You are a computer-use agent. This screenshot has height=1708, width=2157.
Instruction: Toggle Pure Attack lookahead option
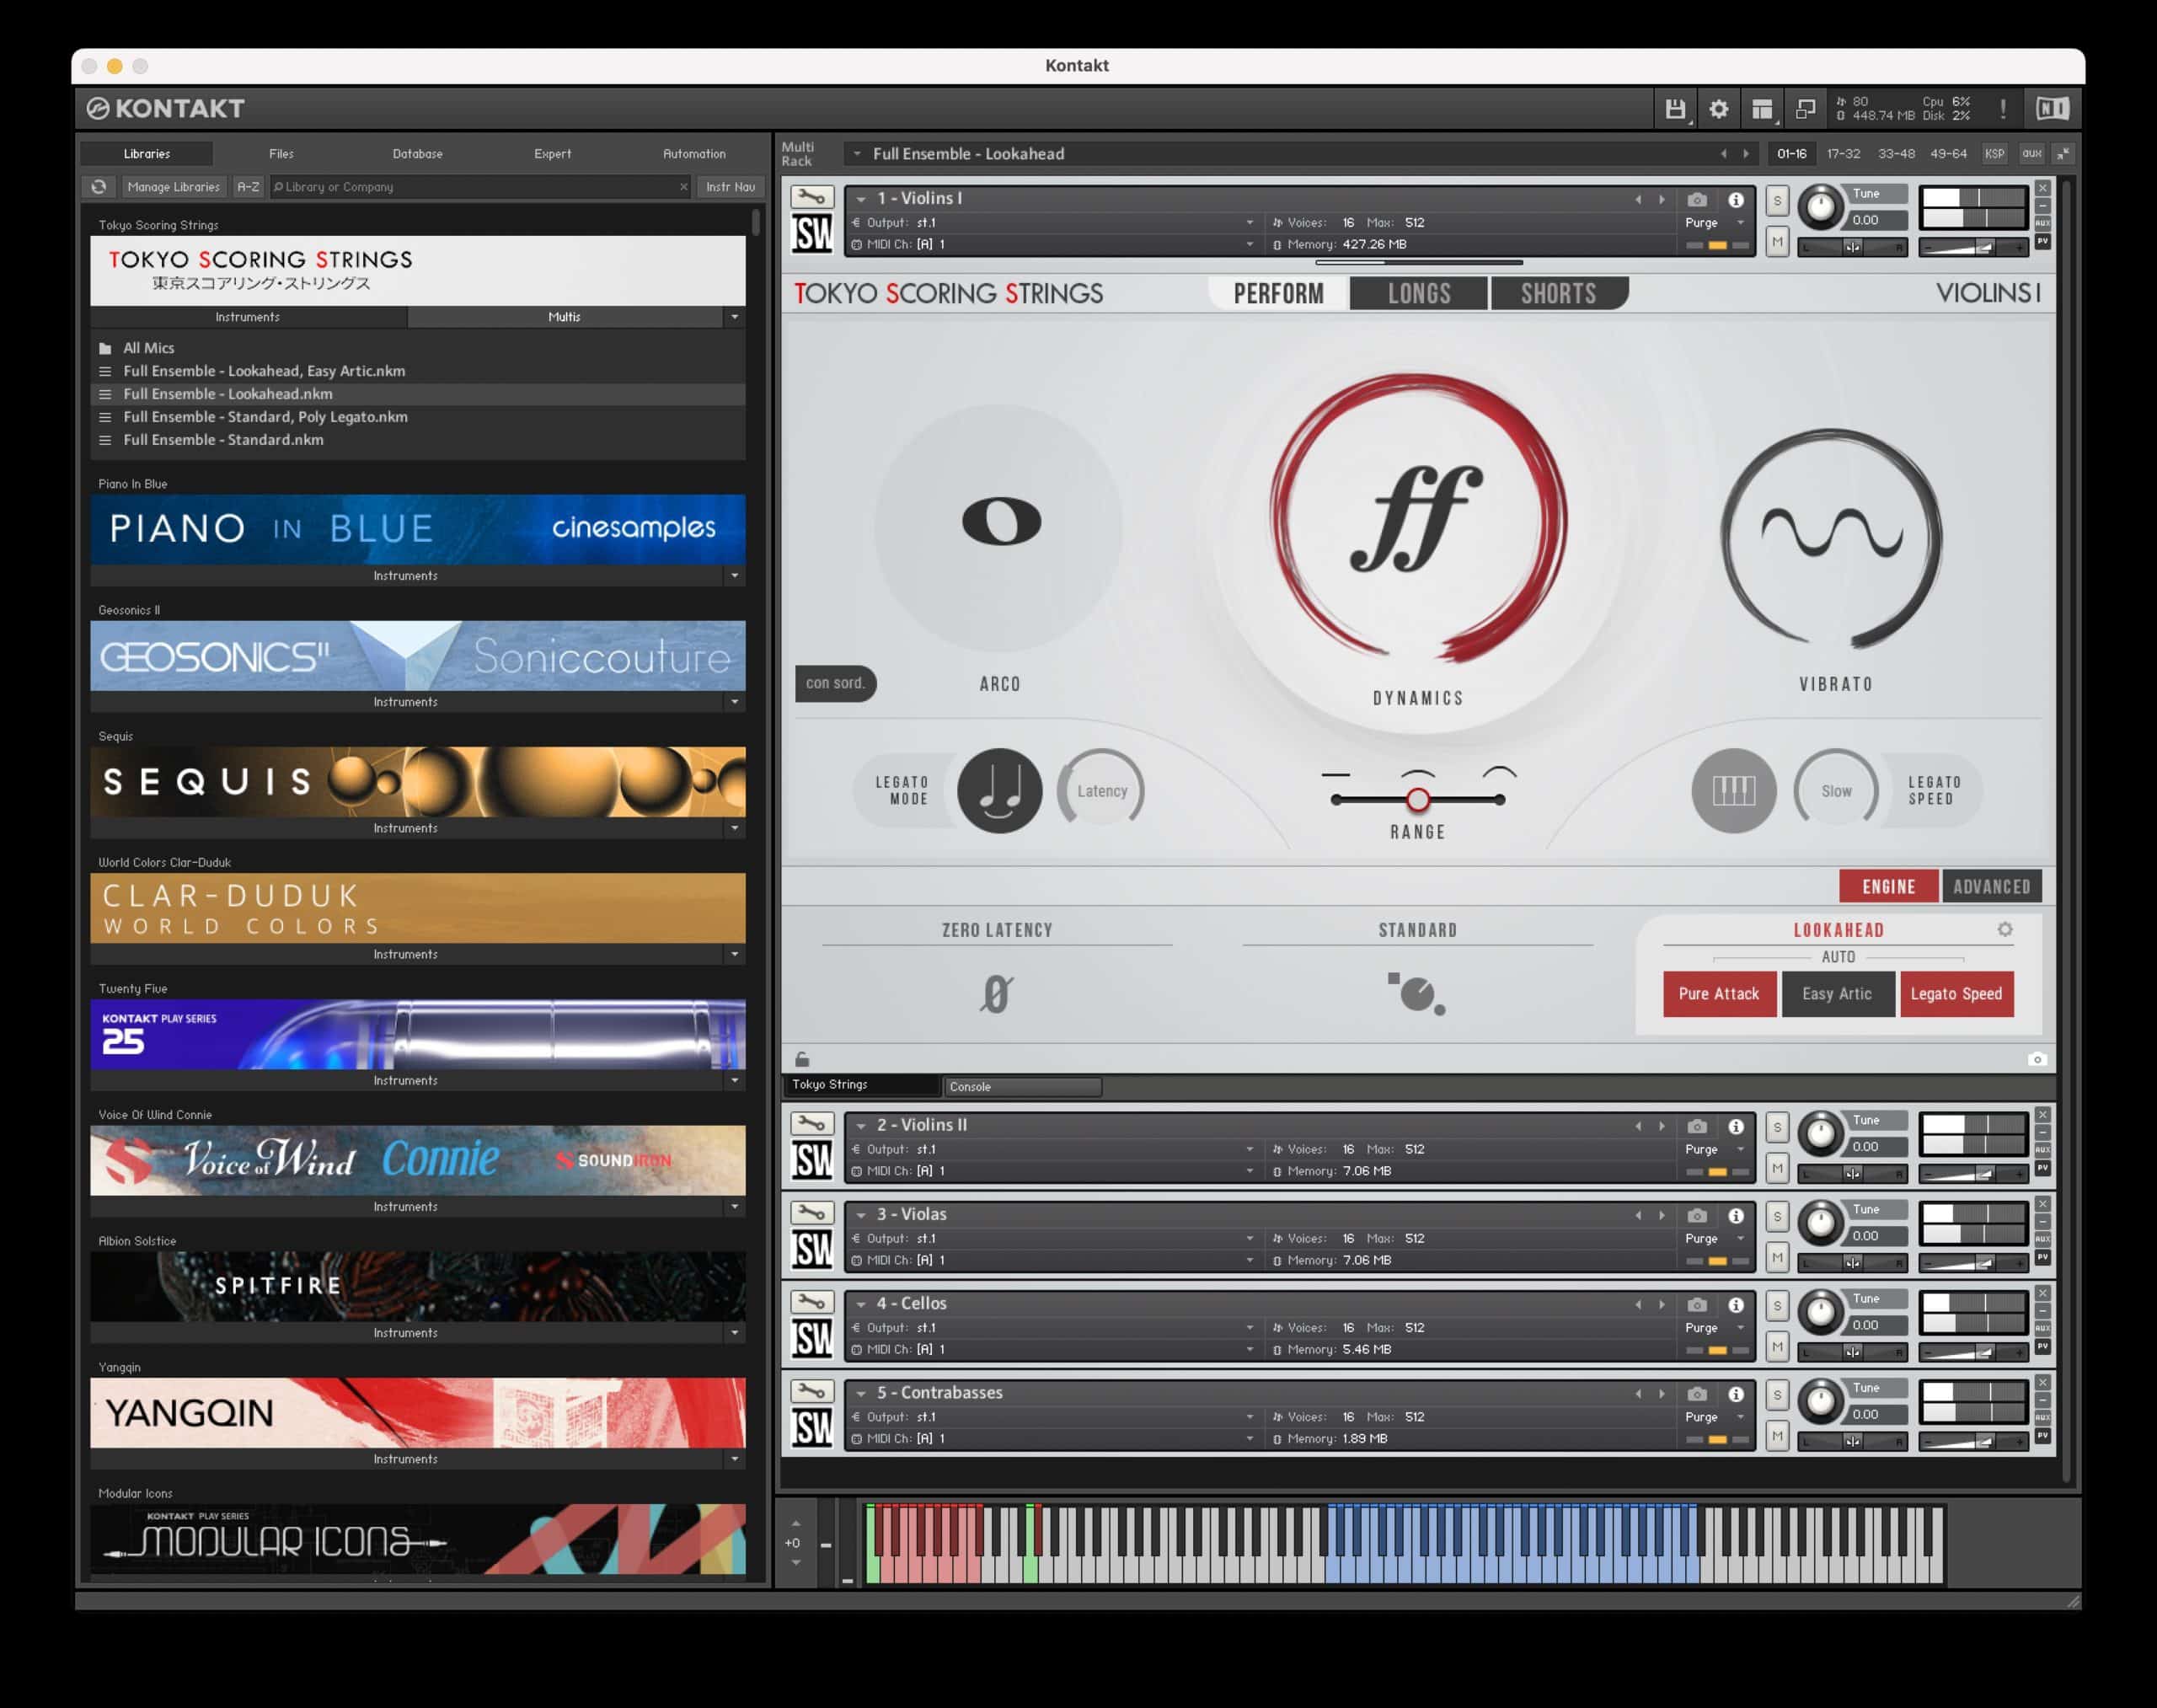tap(1719, 994)
